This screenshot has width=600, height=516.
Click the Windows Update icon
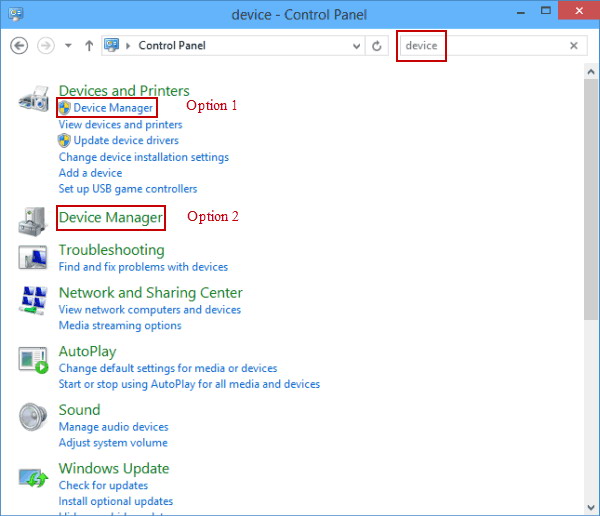pyautogui.click(x=34, y=478)
